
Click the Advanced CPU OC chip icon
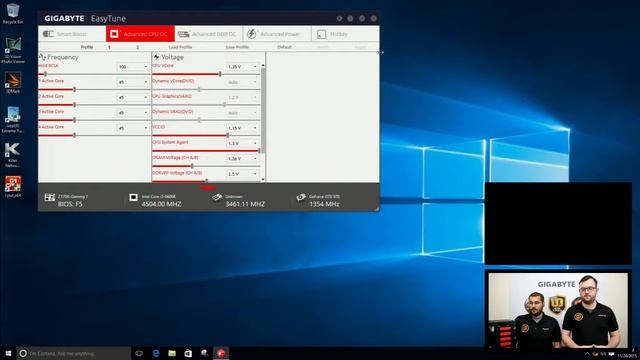tap(115, 34)
